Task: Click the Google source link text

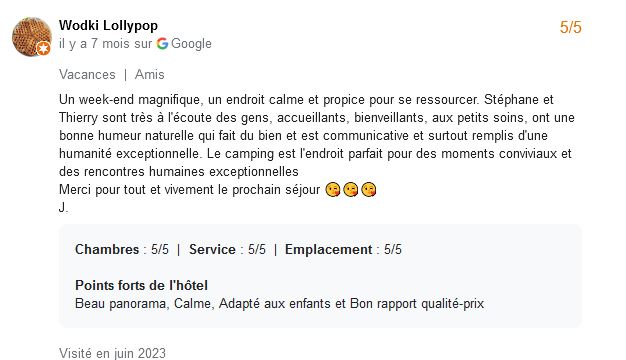Action: [x=191, y=44]
